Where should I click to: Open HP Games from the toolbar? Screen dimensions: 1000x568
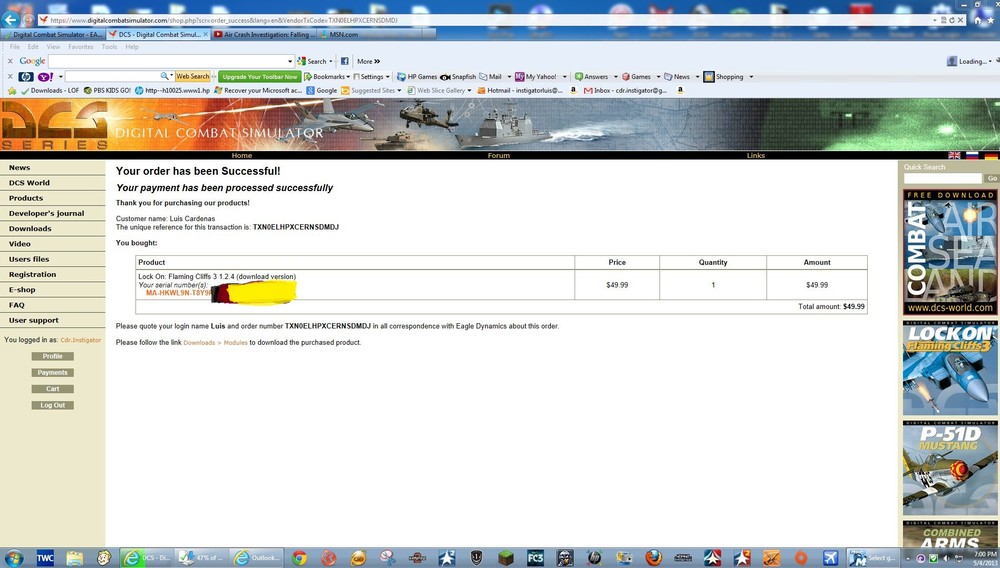pyautogui.click(x=416, y=76)
